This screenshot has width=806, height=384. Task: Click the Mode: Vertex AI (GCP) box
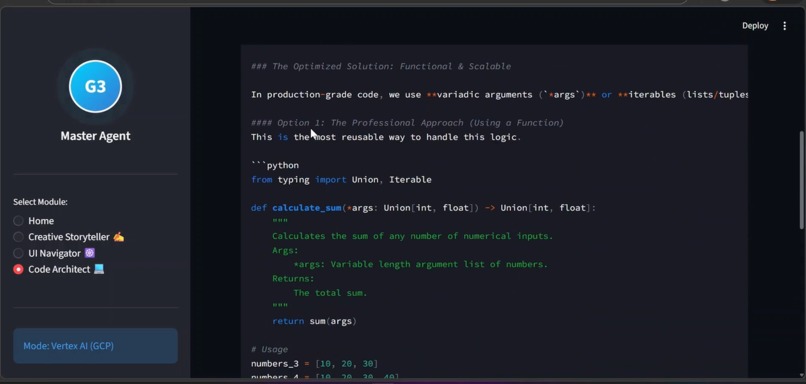[x=96, y=346]
